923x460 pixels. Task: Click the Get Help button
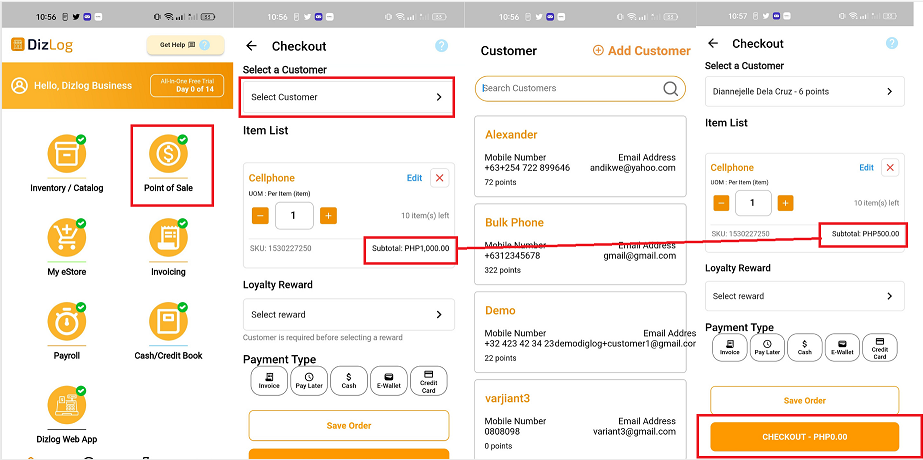(x=185, y=45)
